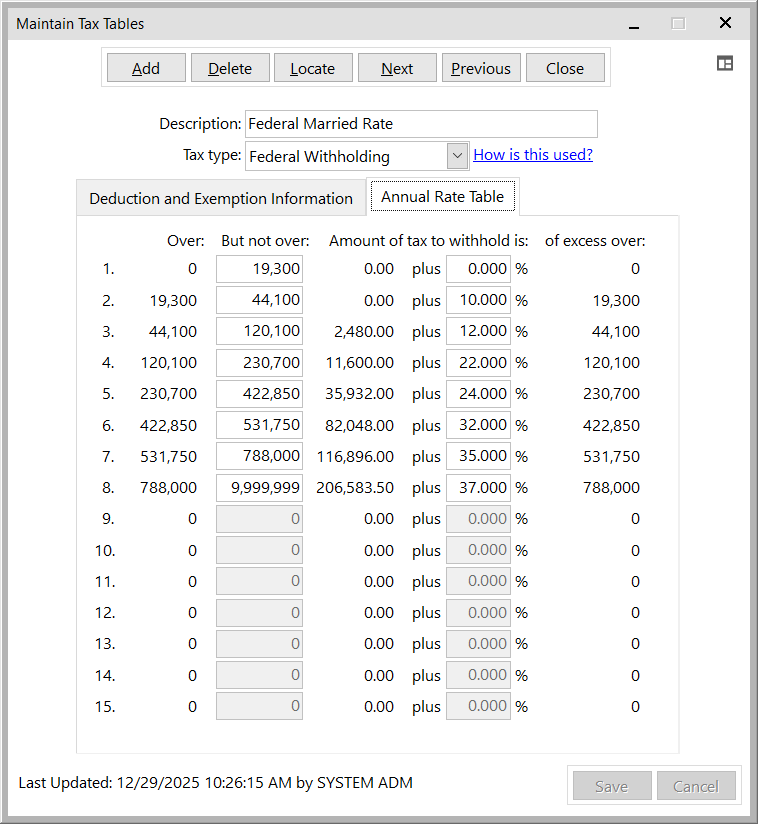
Task: Go to the Previous tax table record
Action: [480, 68]
